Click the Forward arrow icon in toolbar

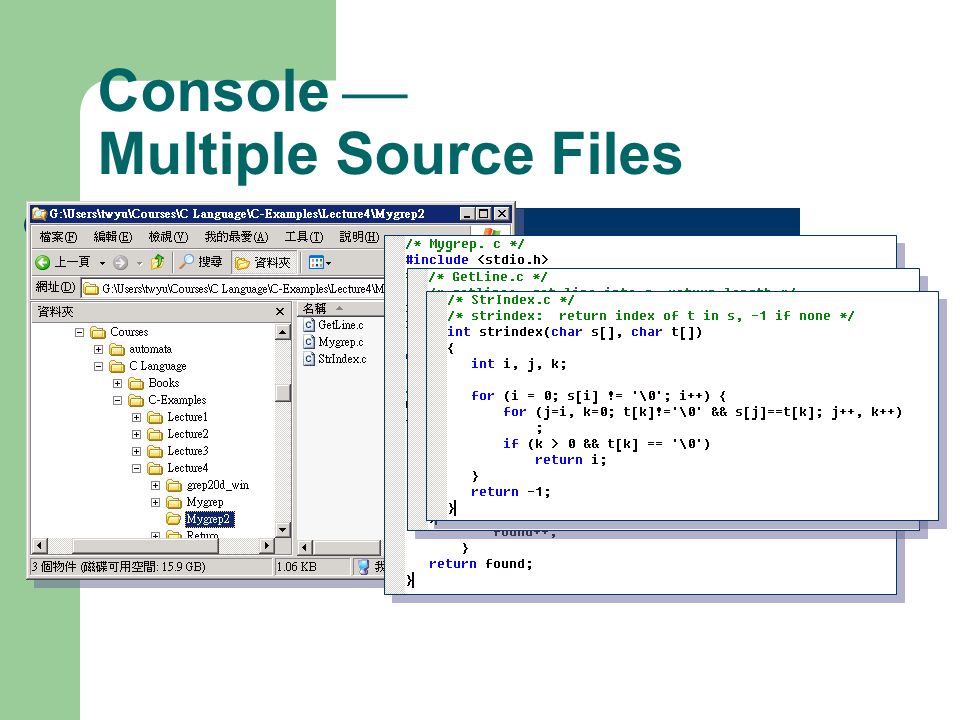pyautogui.click(x=121, y=263)
